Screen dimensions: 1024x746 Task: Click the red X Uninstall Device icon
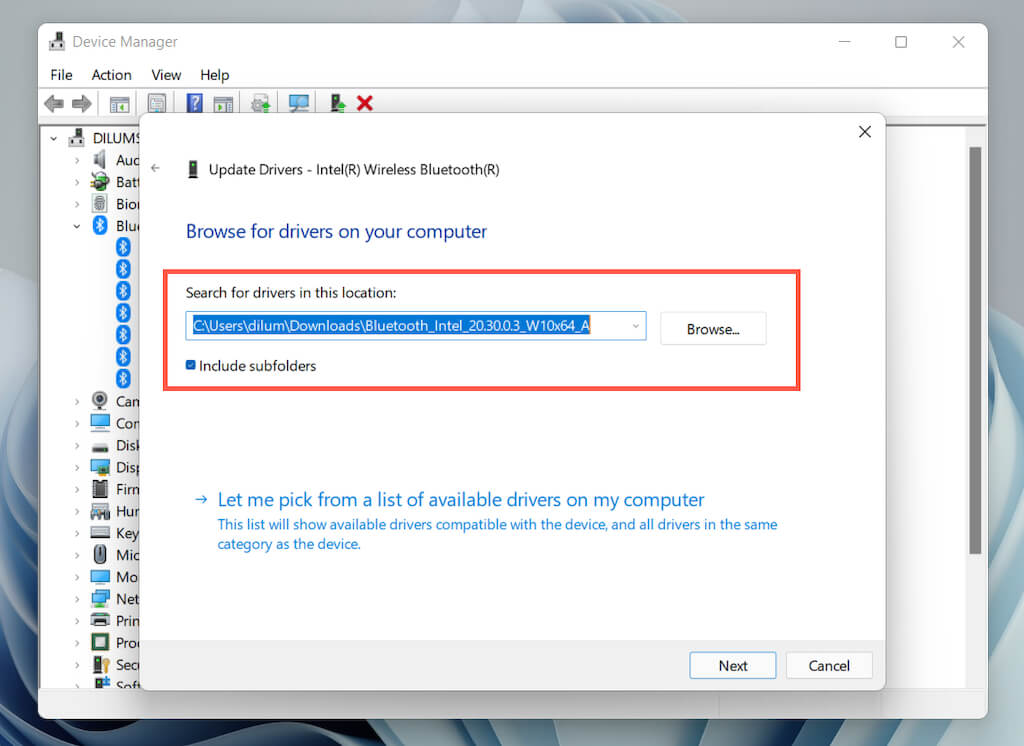365,103
